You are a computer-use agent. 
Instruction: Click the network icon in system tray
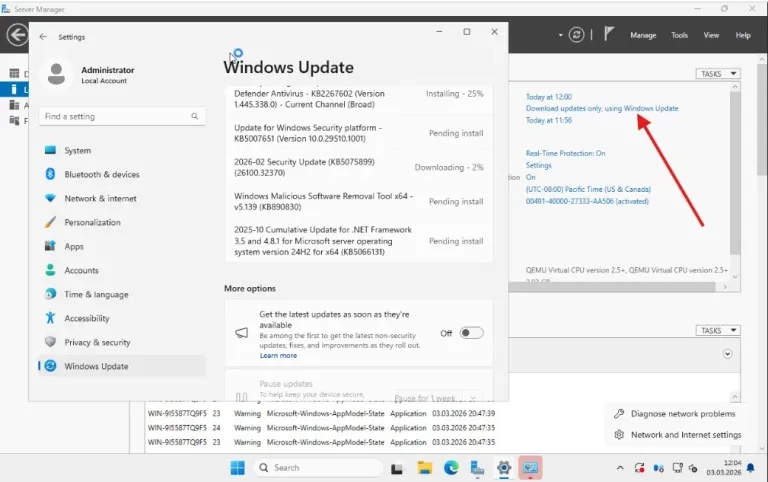click(677, 468)
